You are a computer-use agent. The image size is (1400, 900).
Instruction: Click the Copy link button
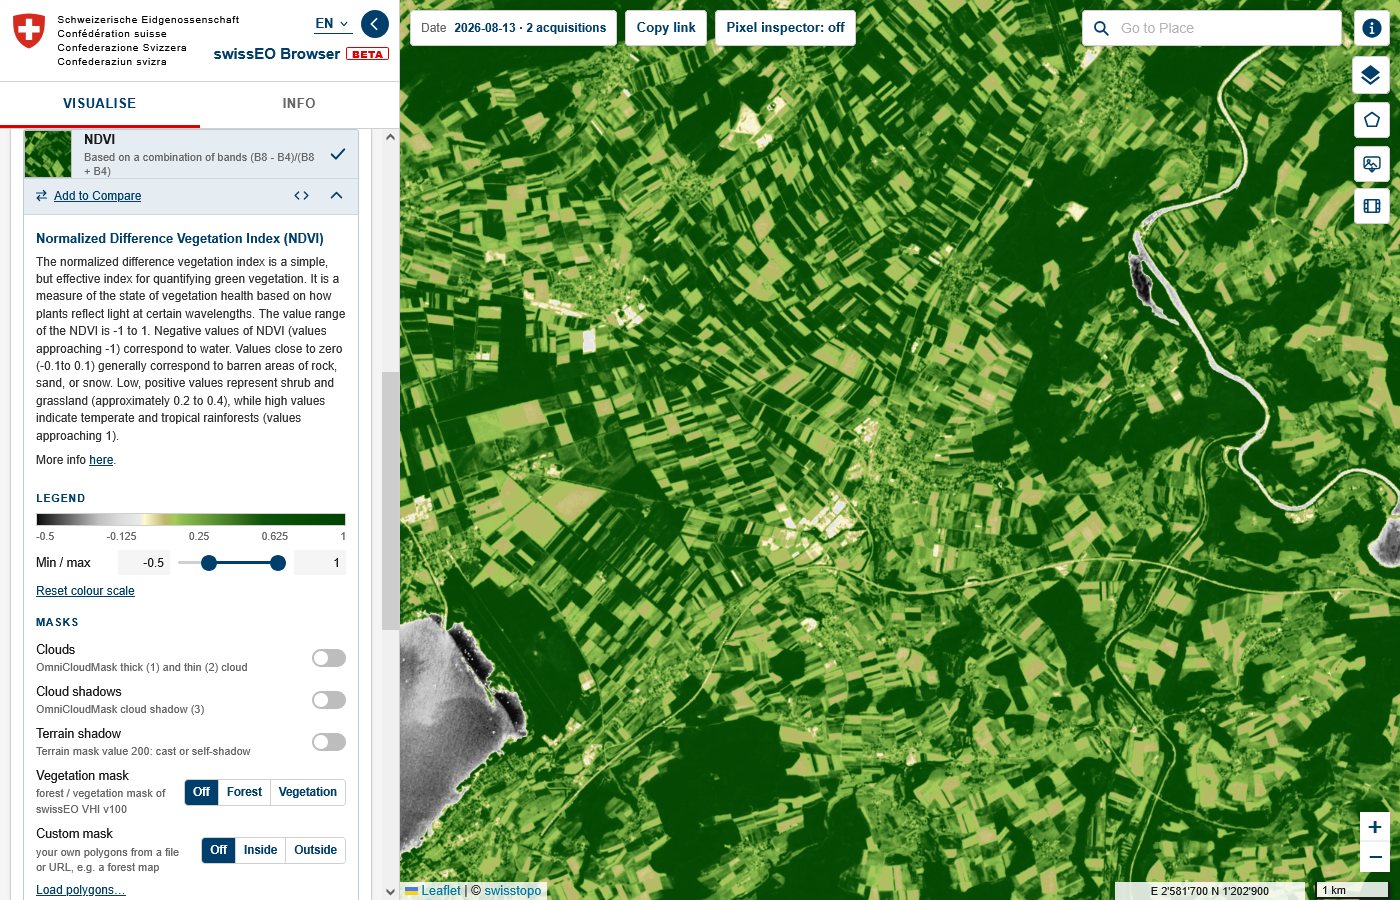tap(666, 28)
